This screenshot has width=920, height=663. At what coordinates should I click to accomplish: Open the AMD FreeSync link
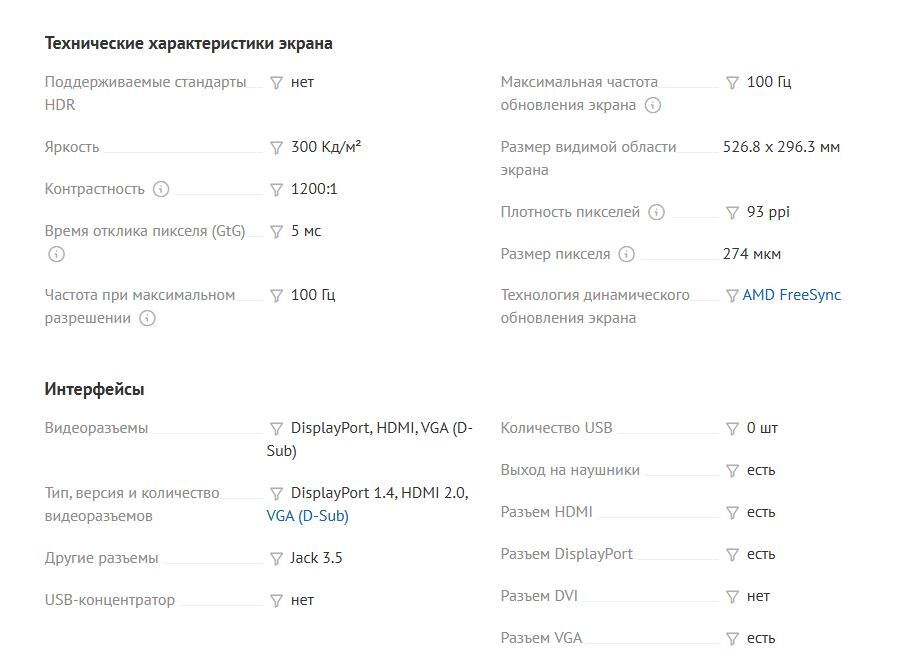[792, 295]
